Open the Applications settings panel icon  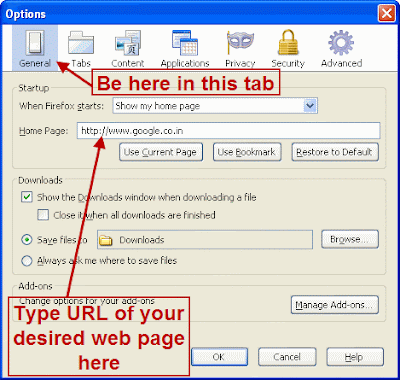point(185,42)
